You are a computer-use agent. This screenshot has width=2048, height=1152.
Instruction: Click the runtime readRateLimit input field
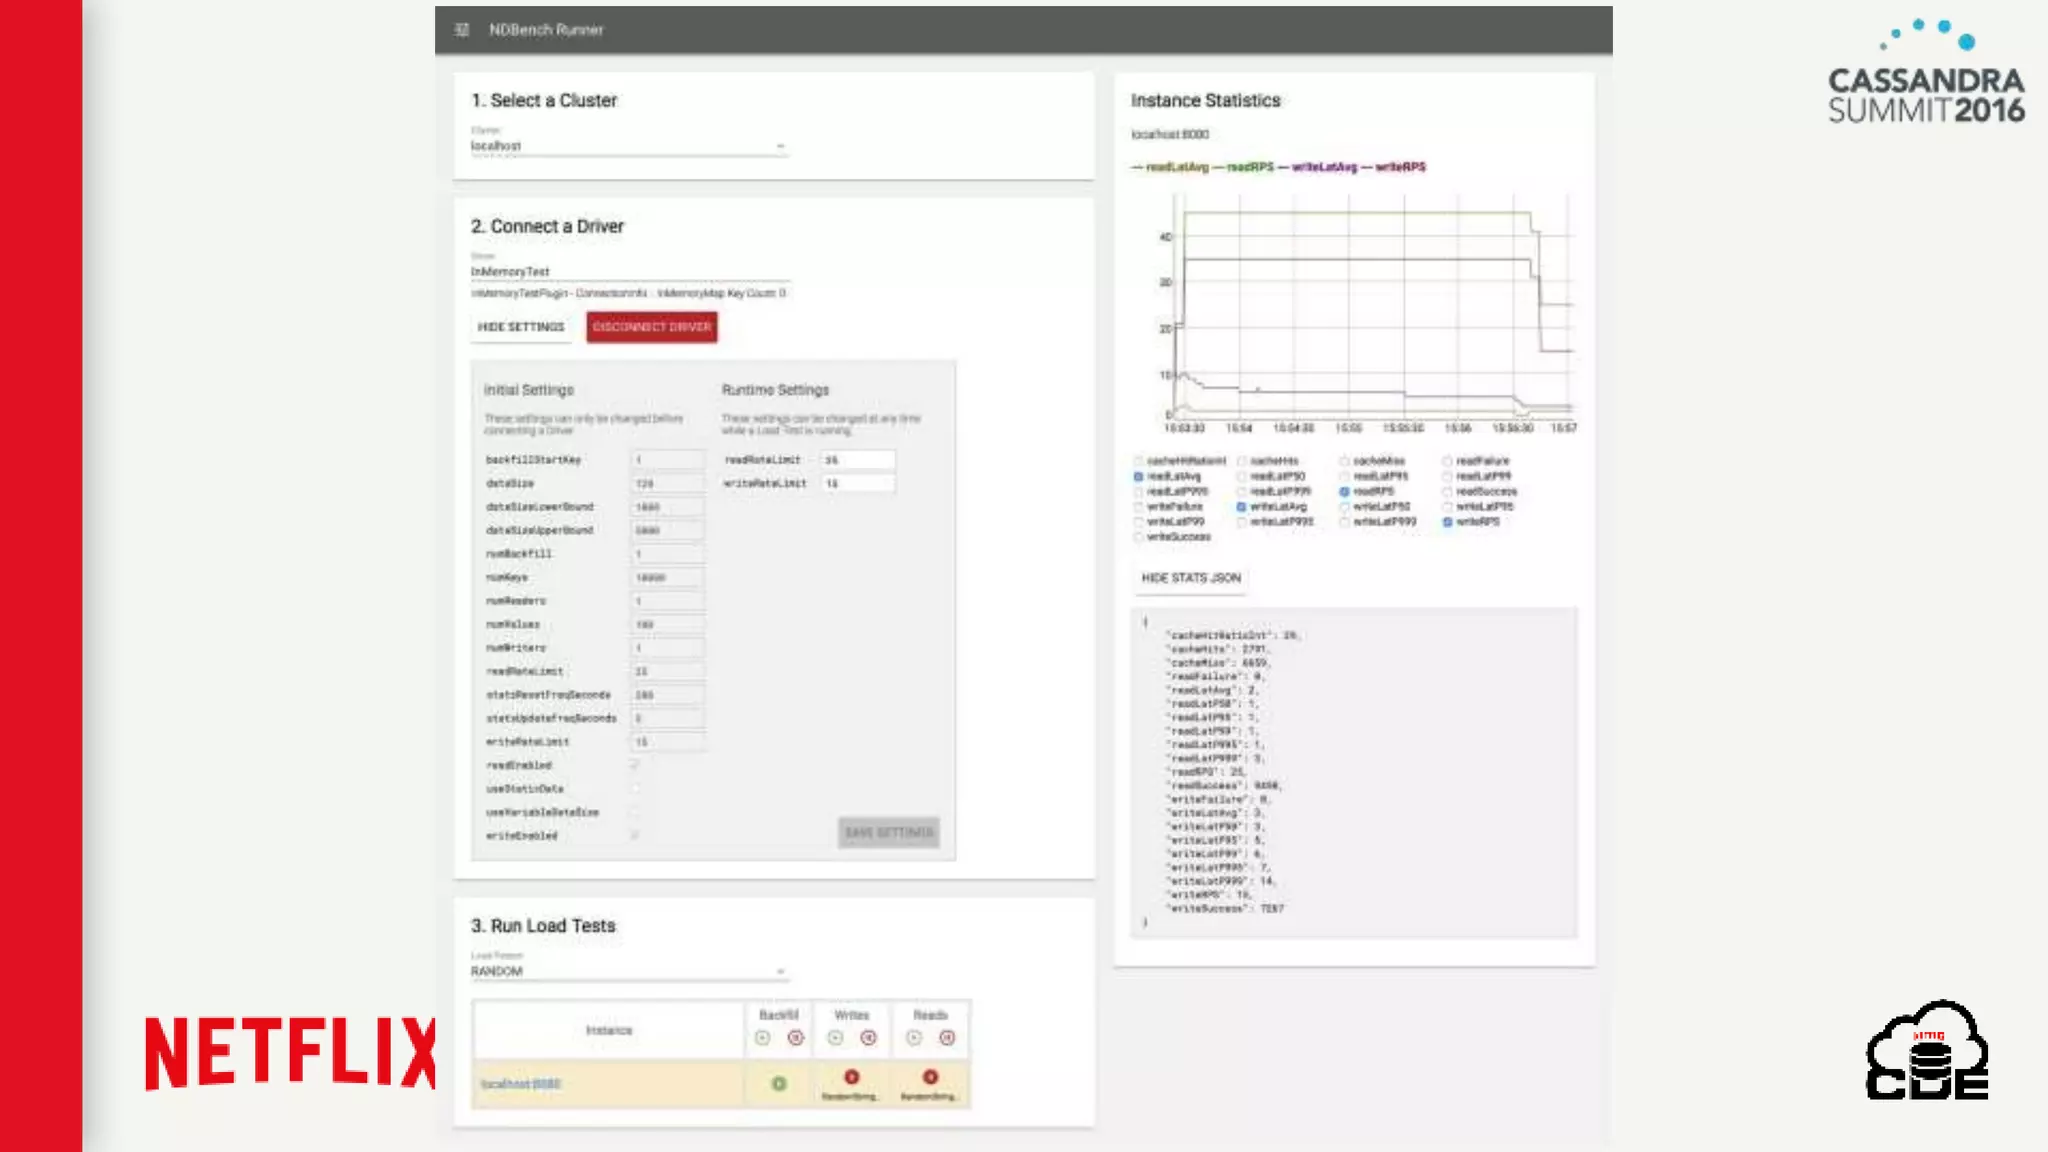[858, 460]
